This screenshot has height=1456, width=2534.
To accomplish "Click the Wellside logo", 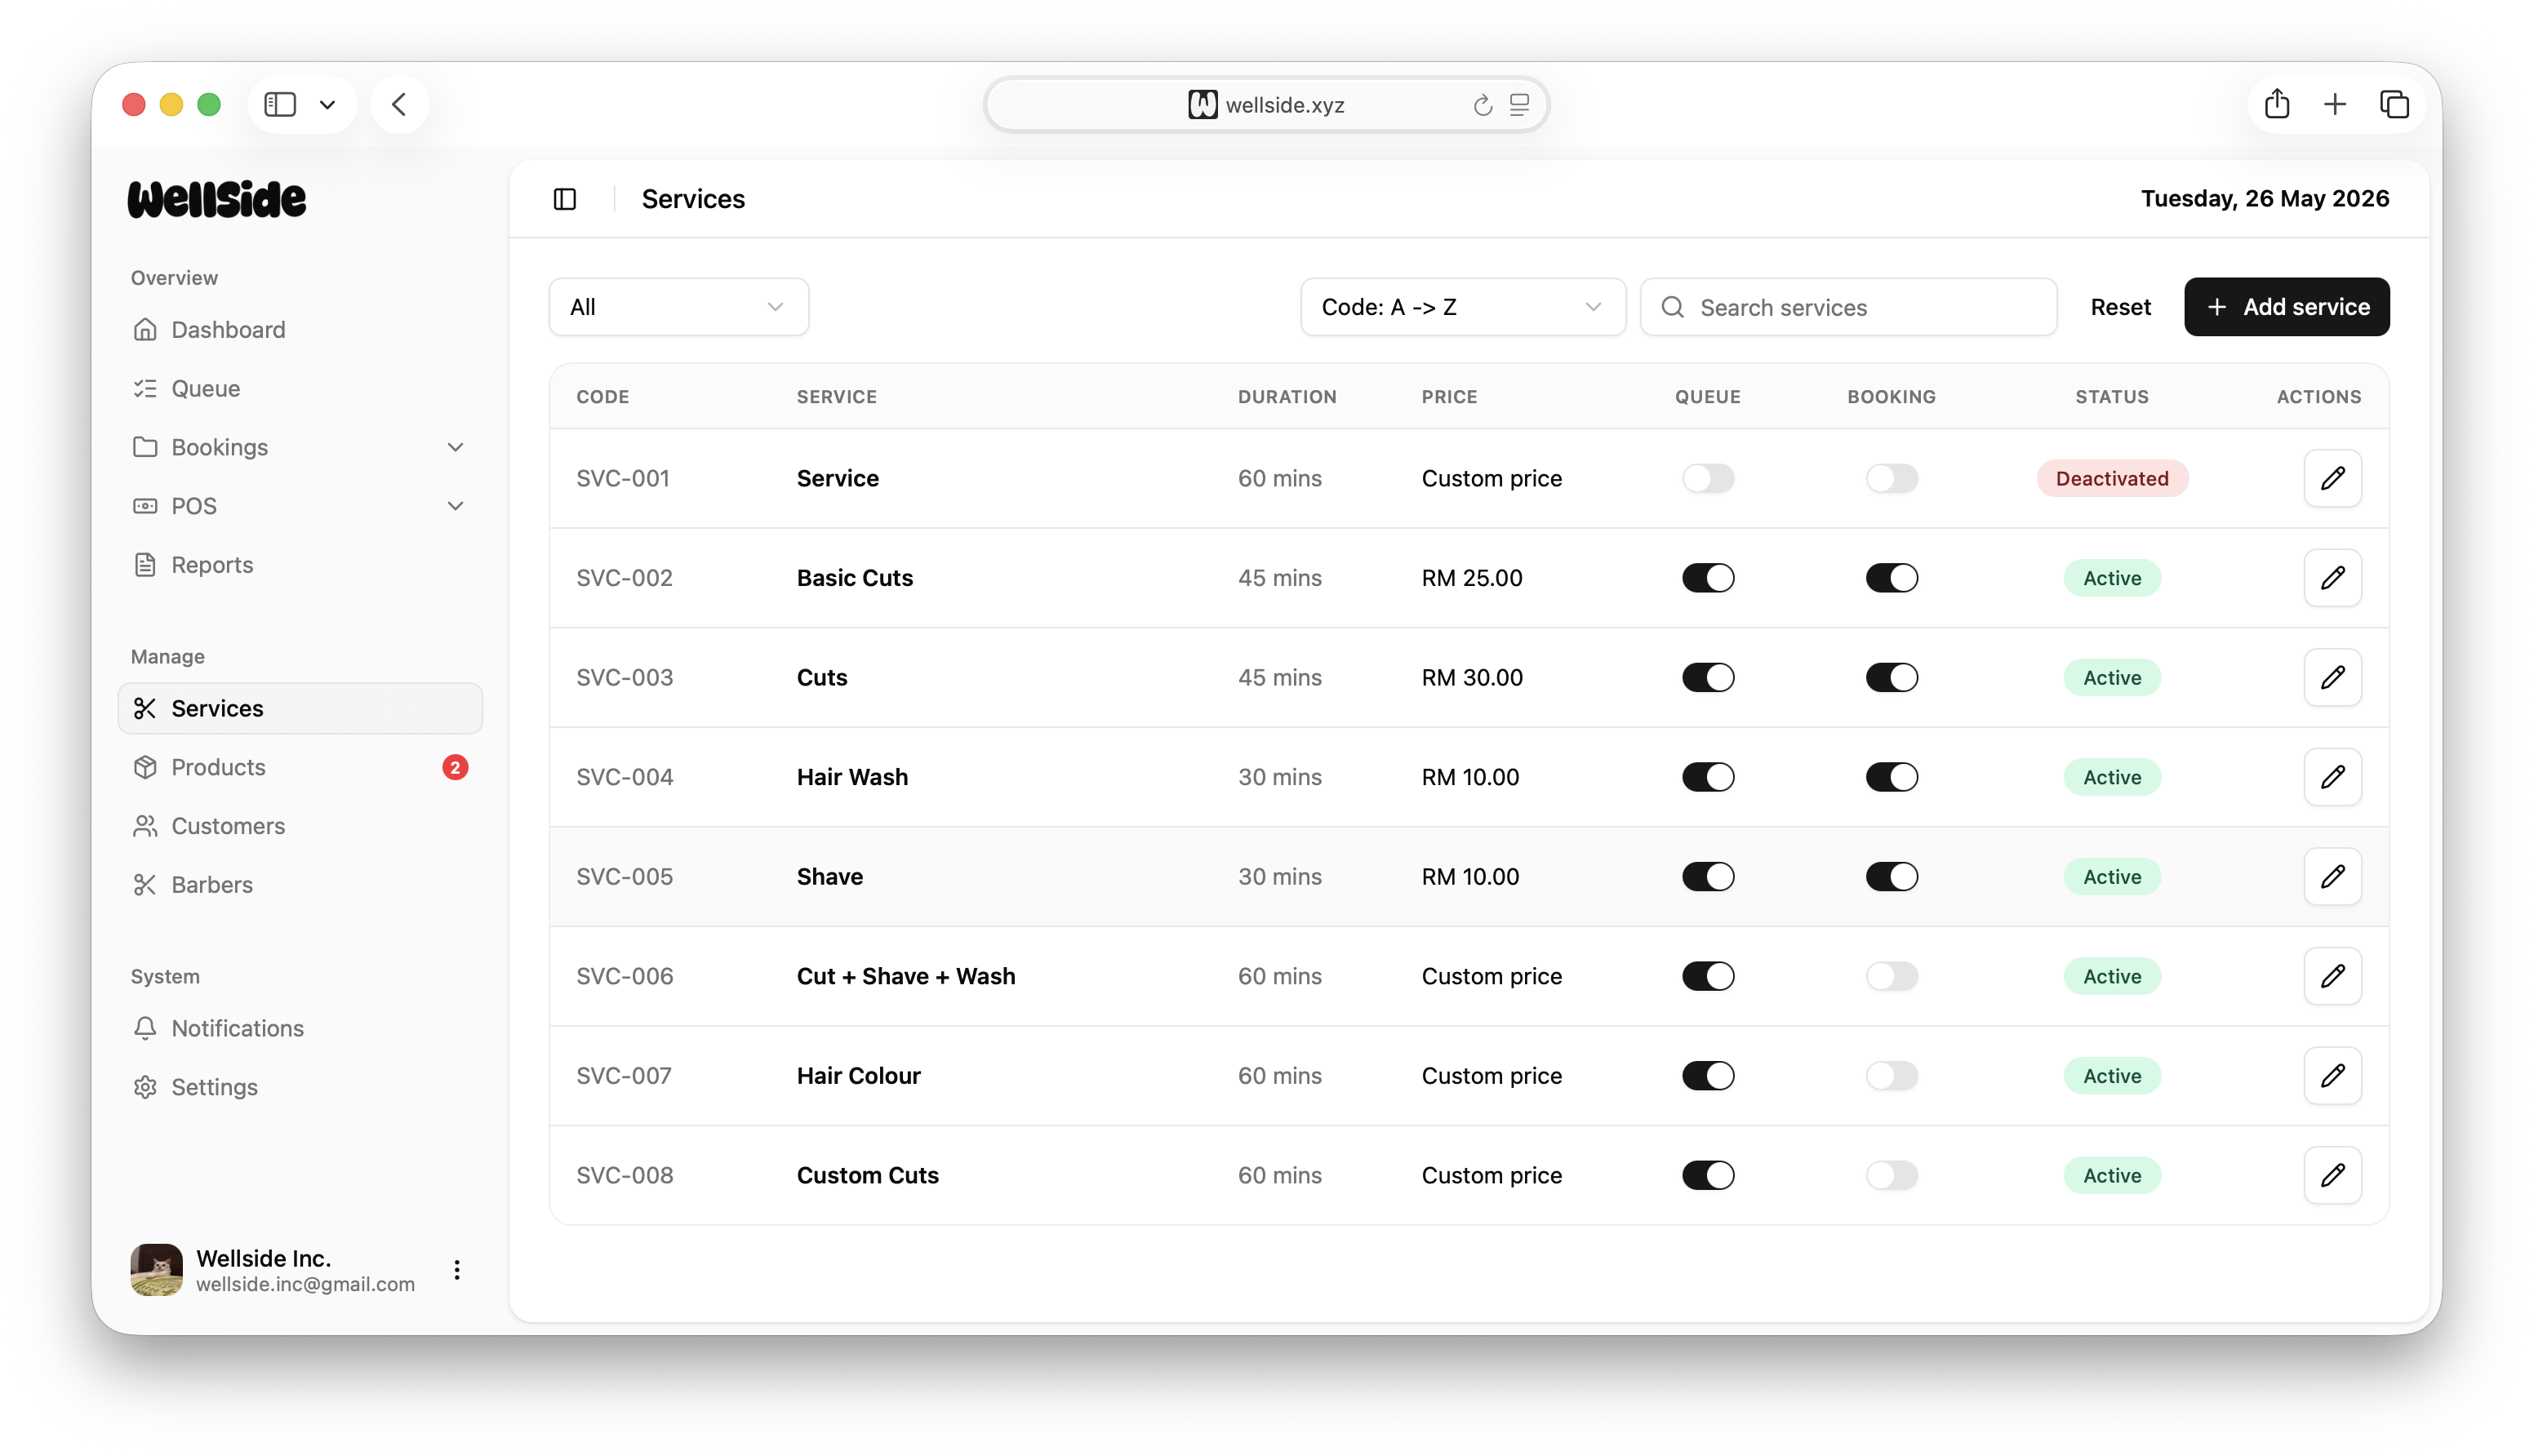I will (x=217, y=199).
